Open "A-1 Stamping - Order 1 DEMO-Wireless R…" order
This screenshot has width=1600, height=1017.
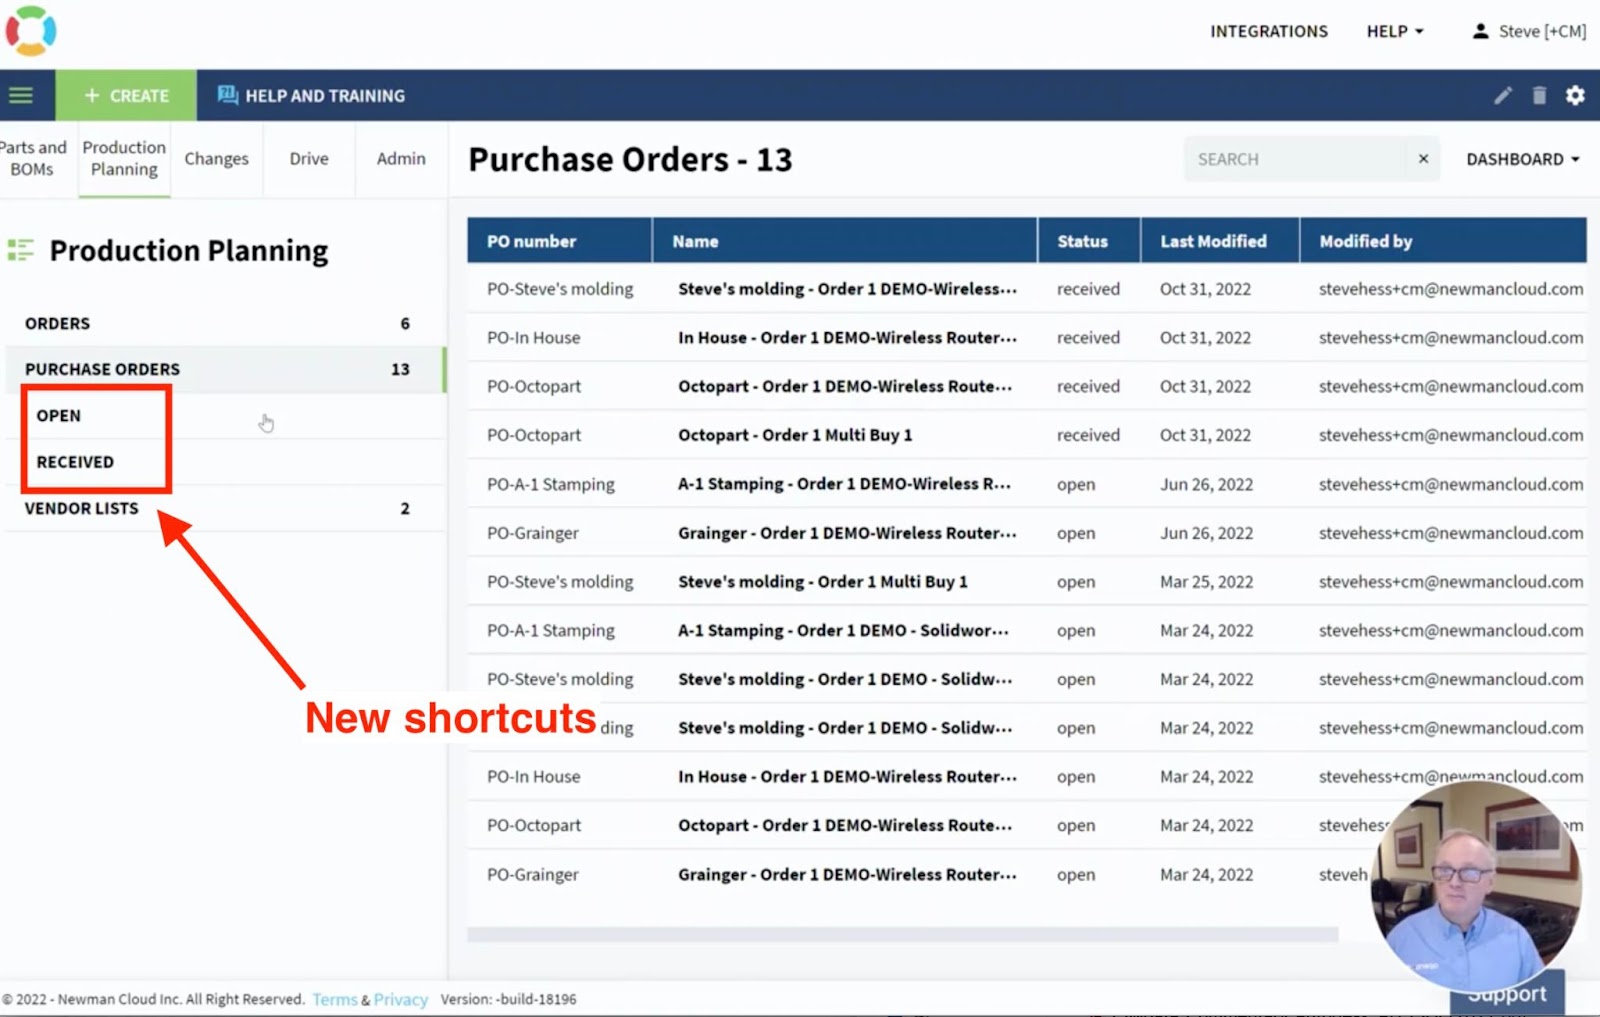(844, 484)
